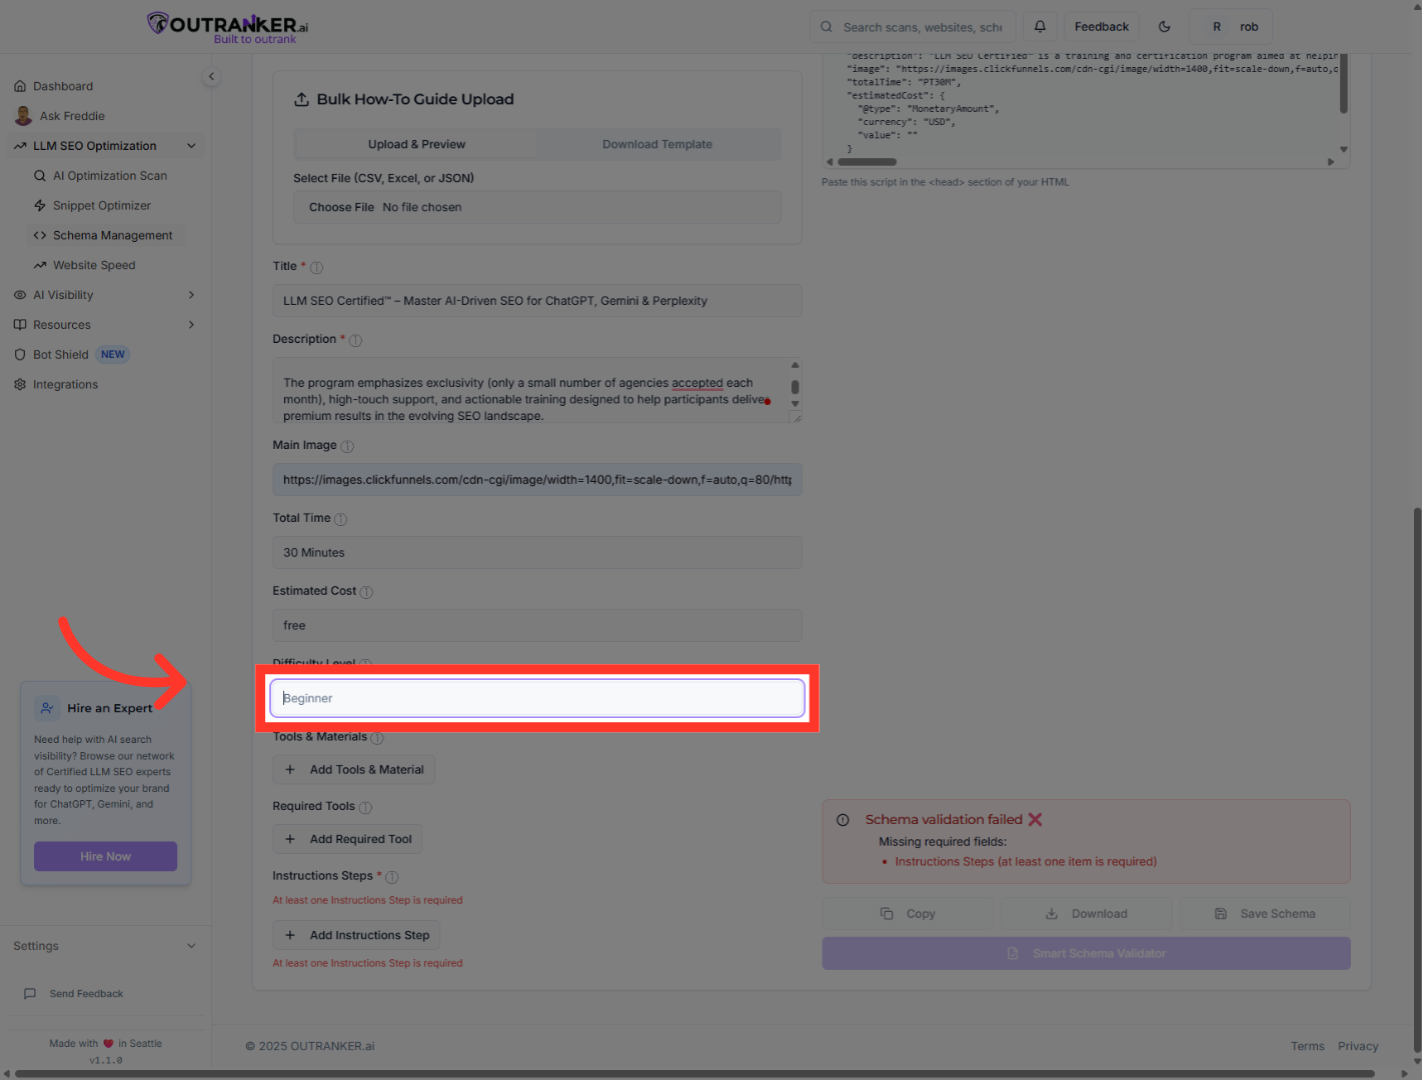
Task: Click the Feedback button in the header
Action: pos(1101,27)
